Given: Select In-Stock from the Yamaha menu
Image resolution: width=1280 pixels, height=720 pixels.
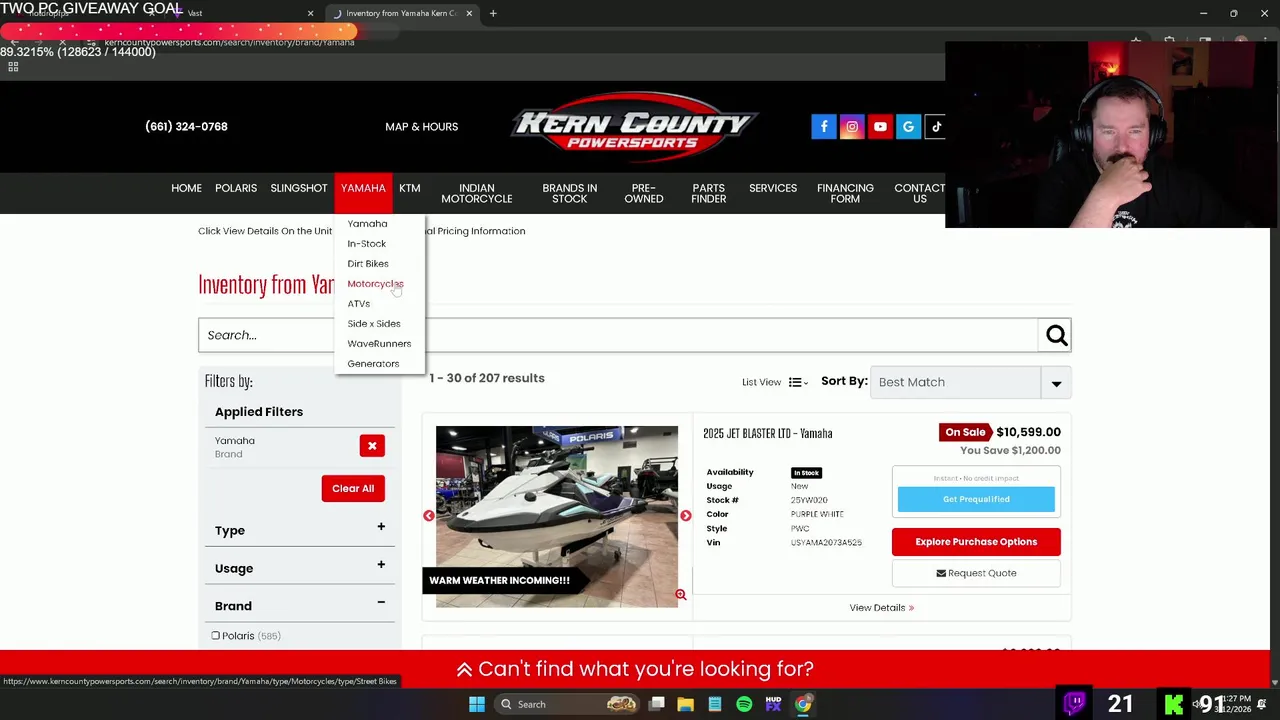Looking at the screenshot, I should (366, 244).
